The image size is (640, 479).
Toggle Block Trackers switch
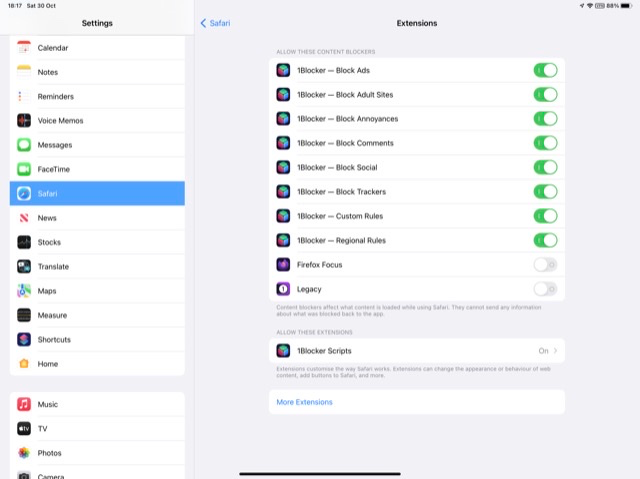click(x=545, y=191)
